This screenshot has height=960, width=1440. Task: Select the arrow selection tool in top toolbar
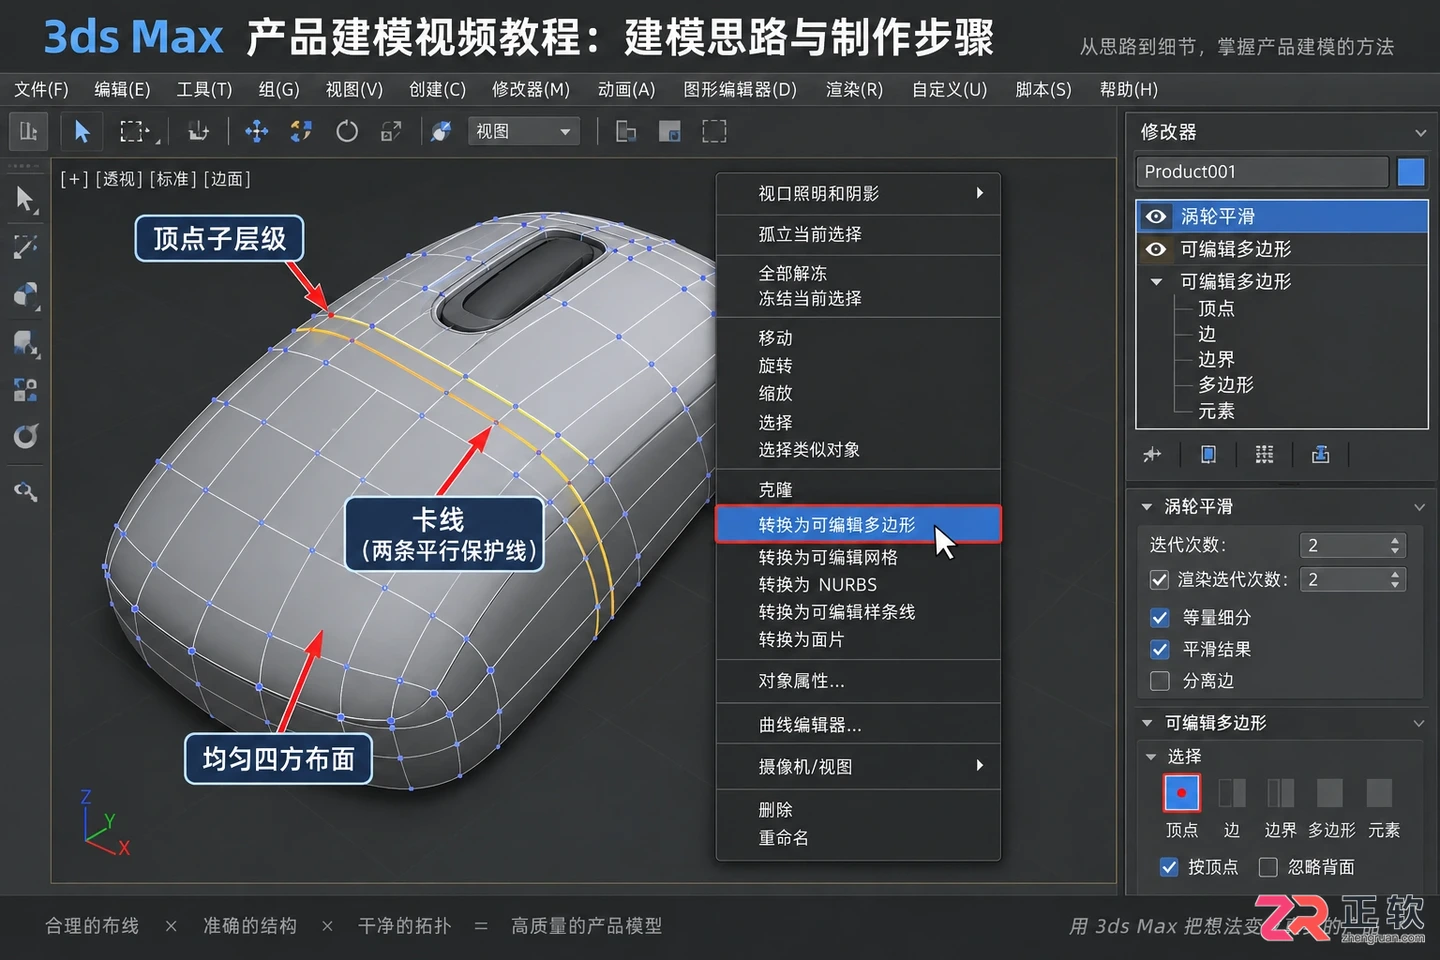[82, 131]
